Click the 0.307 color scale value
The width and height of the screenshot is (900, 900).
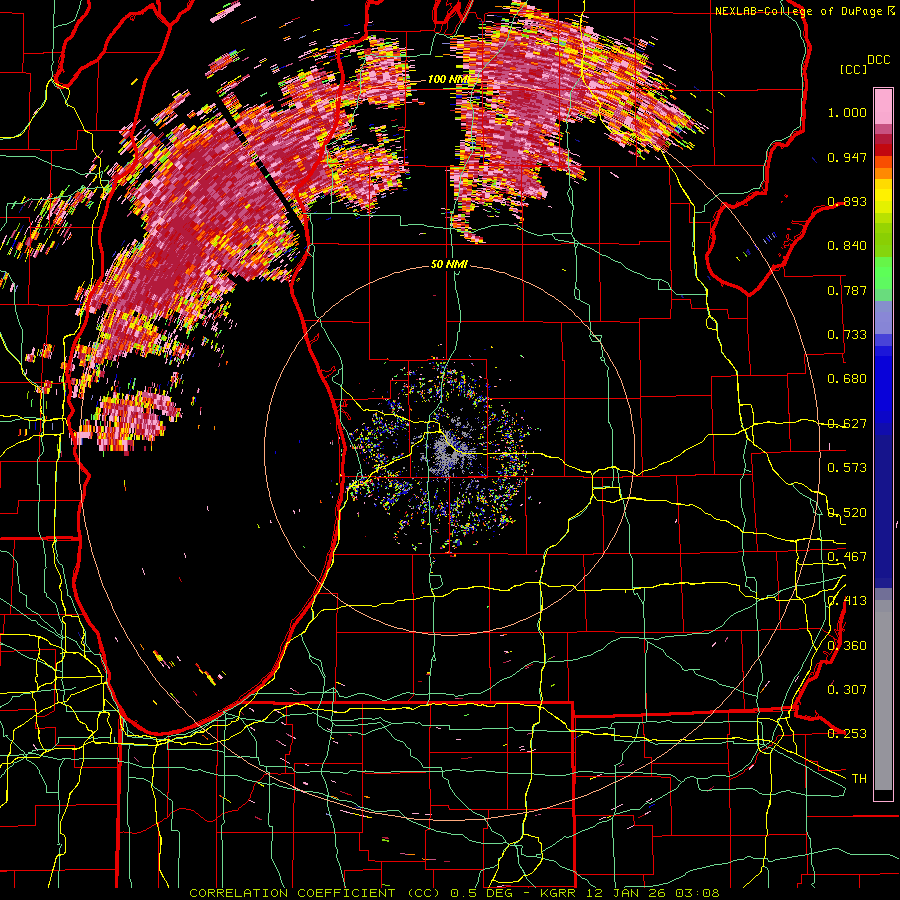pyautogui.click(x=847, y=690)
